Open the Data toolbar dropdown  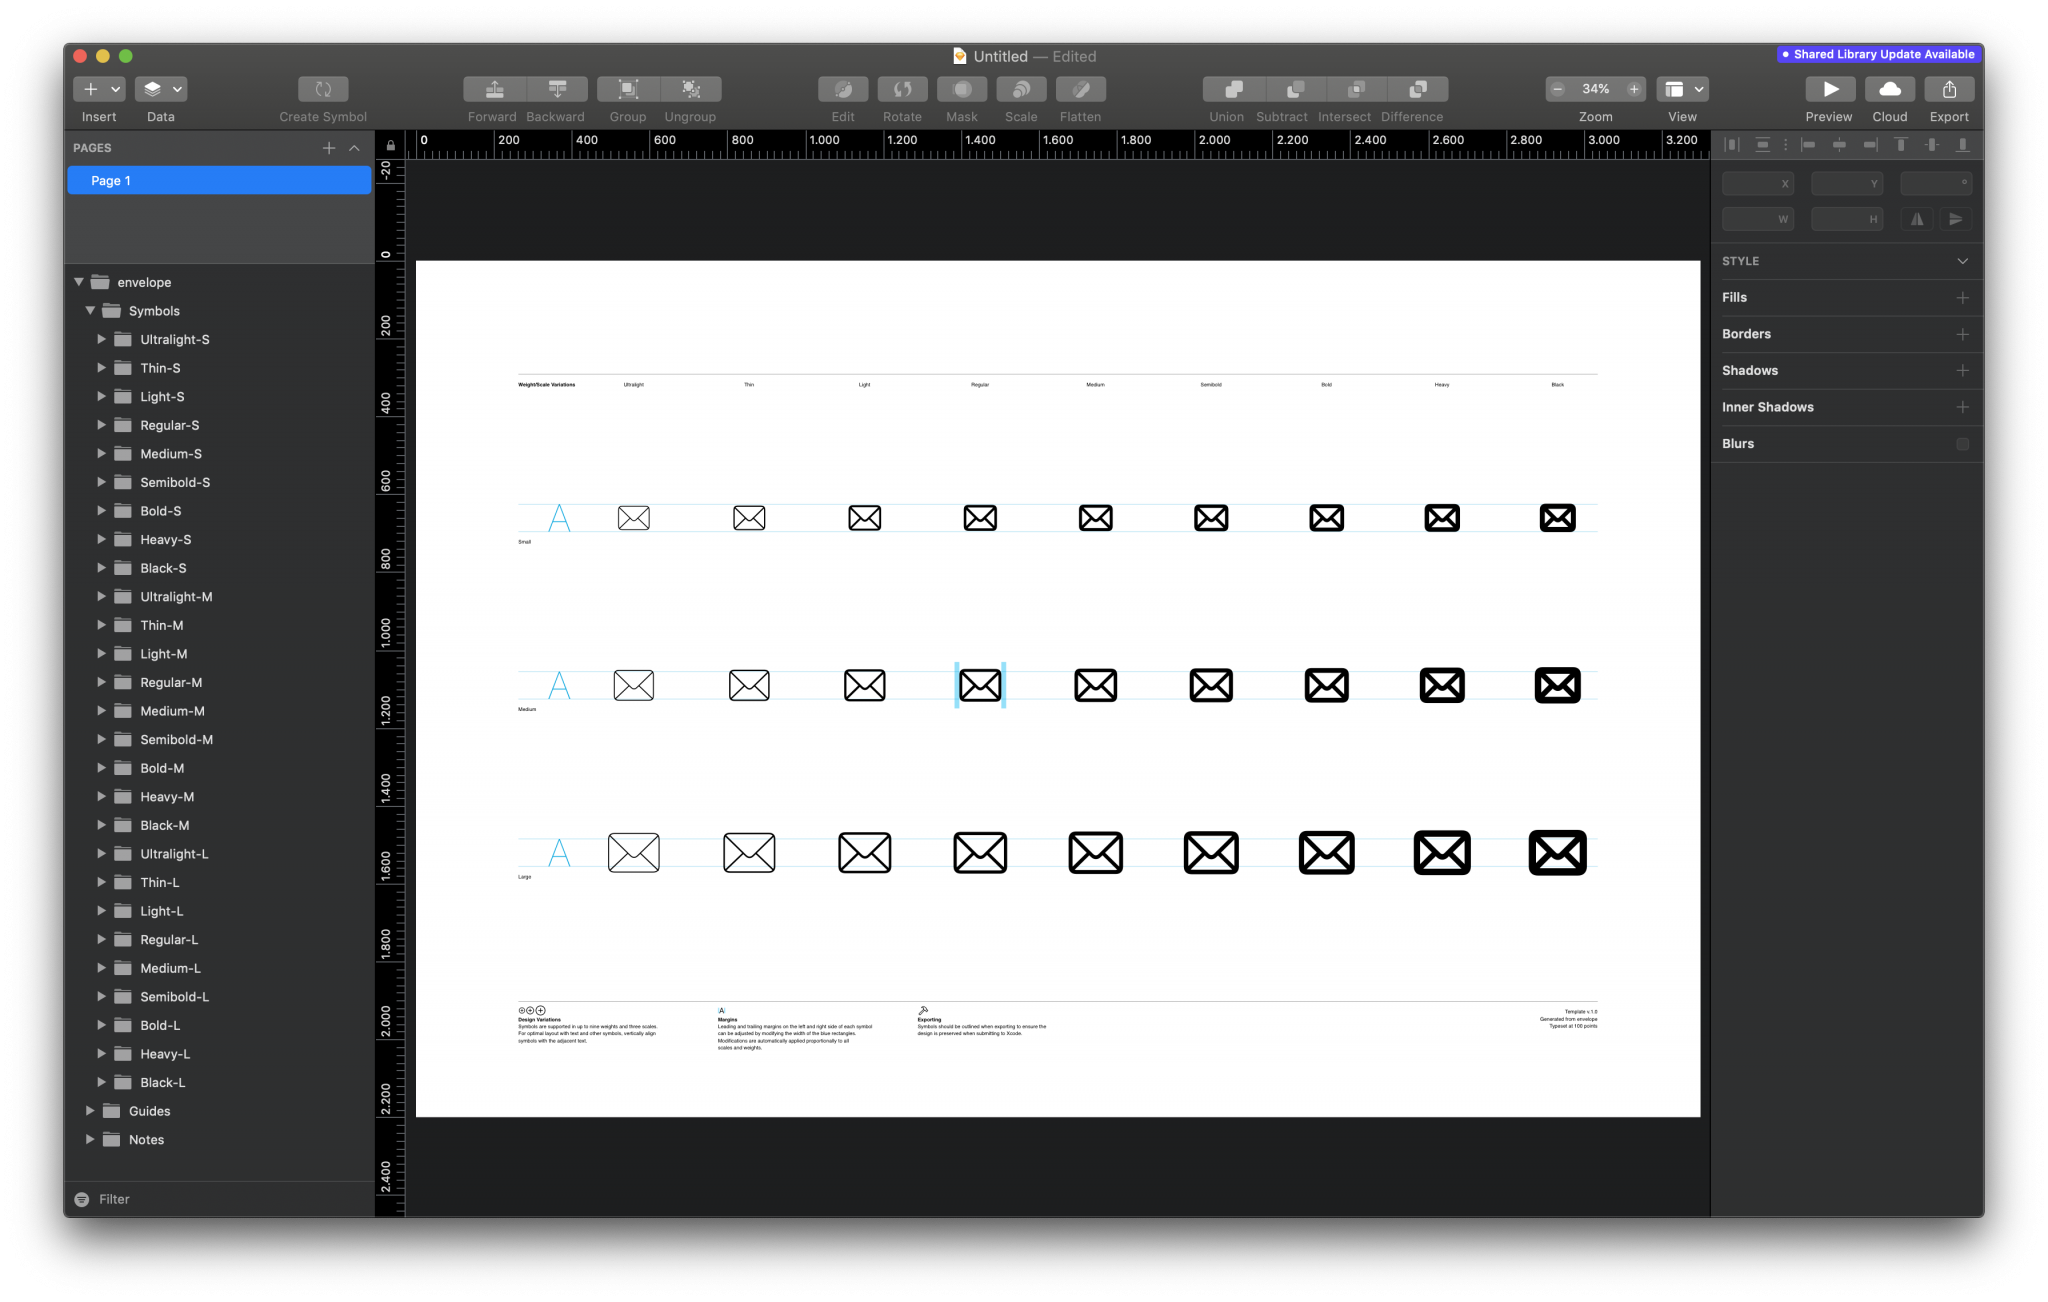click(160, 89)
